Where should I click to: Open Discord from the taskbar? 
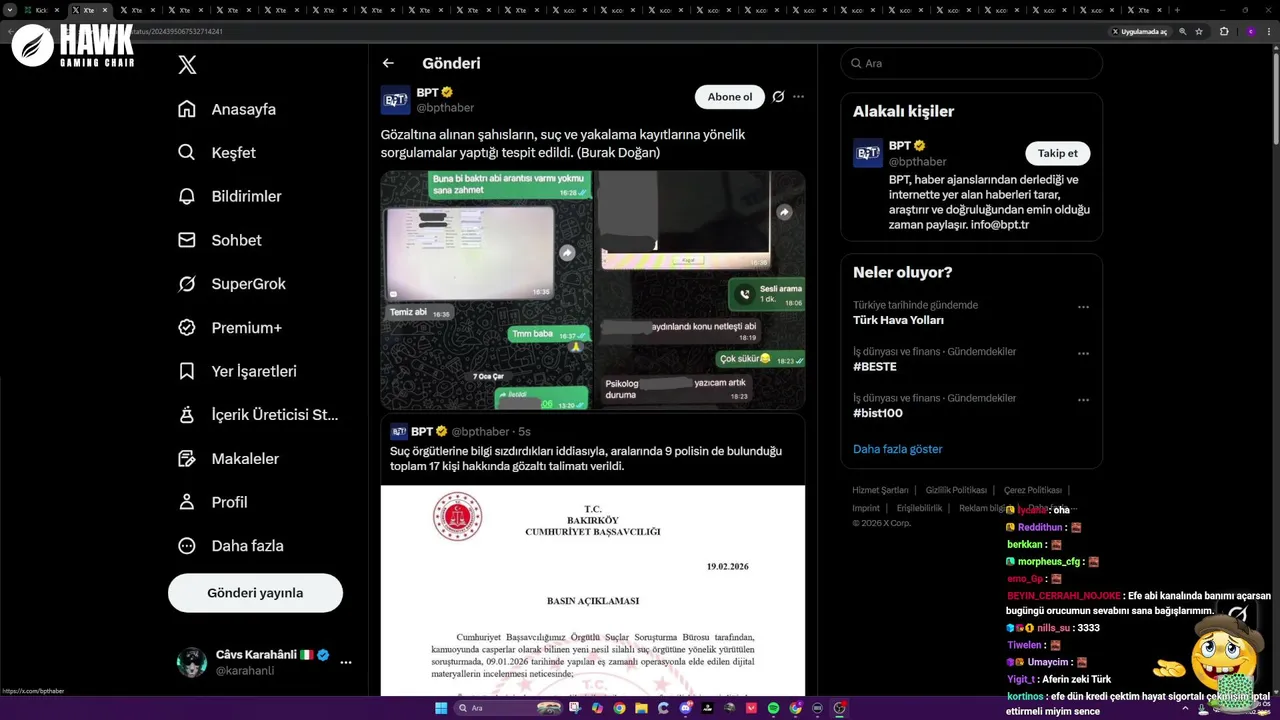685,708
